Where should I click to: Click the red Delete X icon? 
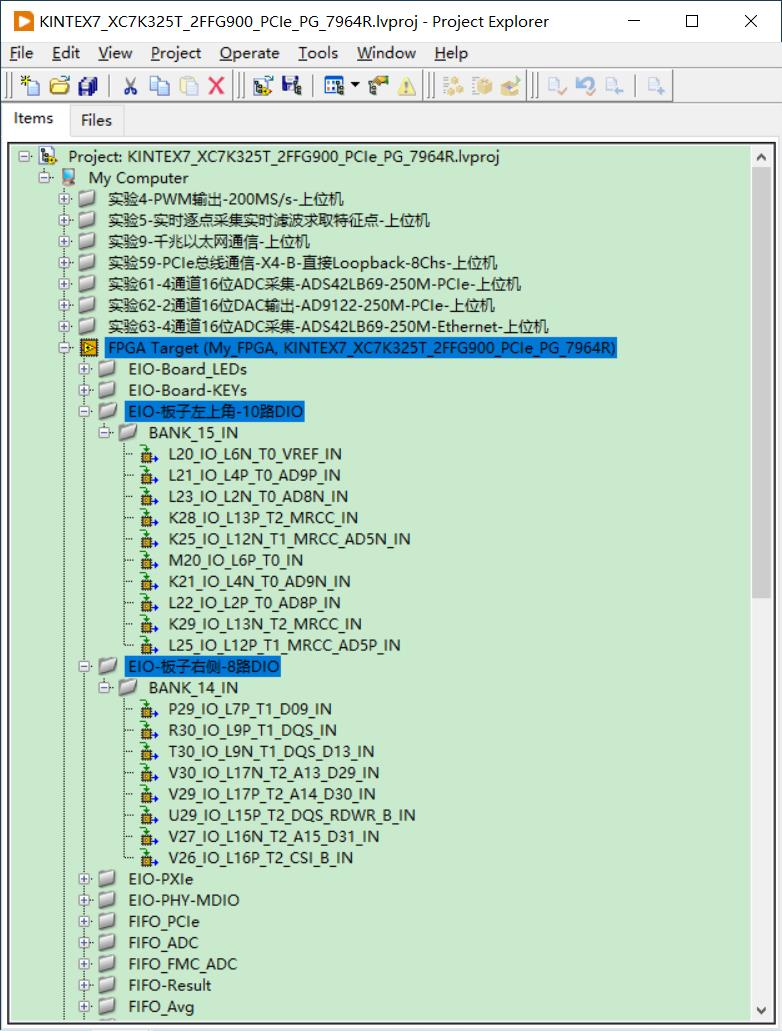tap(216, 85)
